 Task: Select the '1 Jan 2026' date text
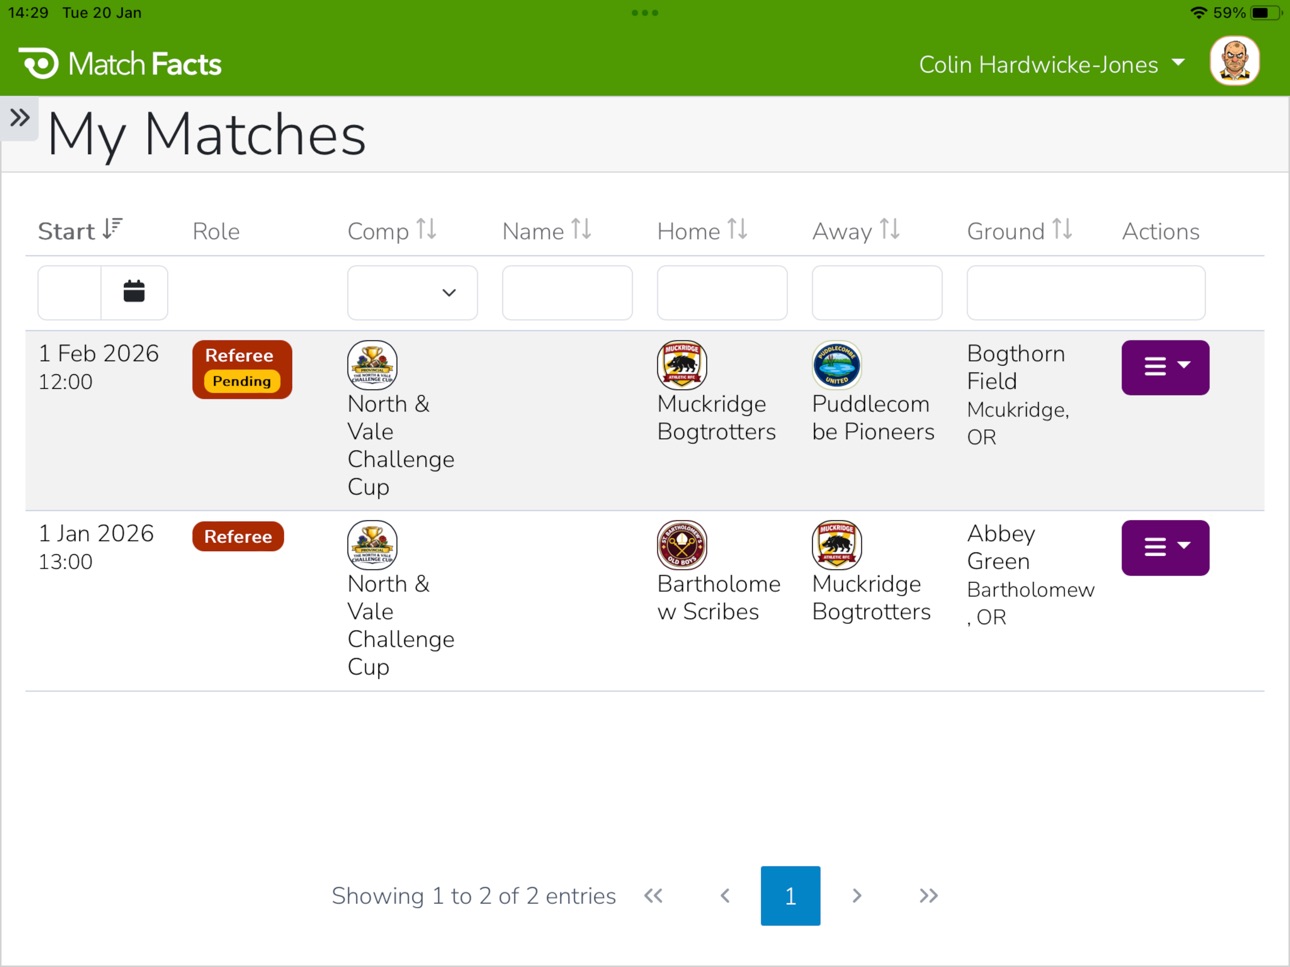coord(96,534)
